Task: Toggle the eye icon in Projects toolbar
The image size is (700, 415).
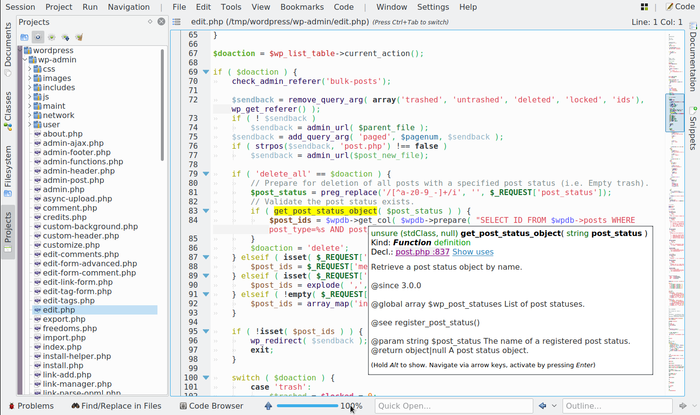Action: pyautogui.click(x=38, y=36)
